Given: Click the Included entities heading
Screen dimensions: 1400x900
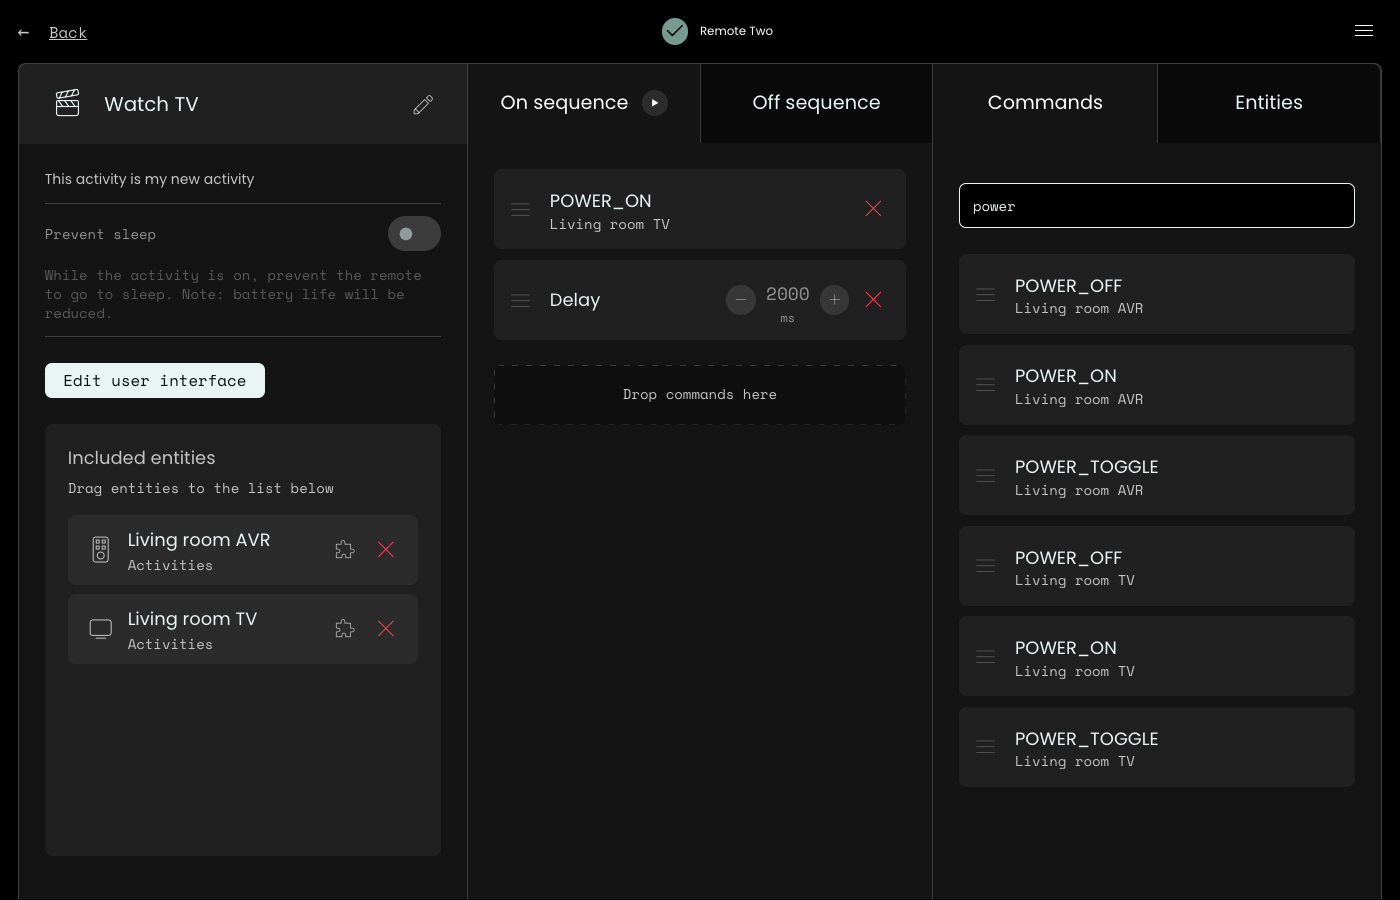Looking at the screenshot, I should pos(142,458).
